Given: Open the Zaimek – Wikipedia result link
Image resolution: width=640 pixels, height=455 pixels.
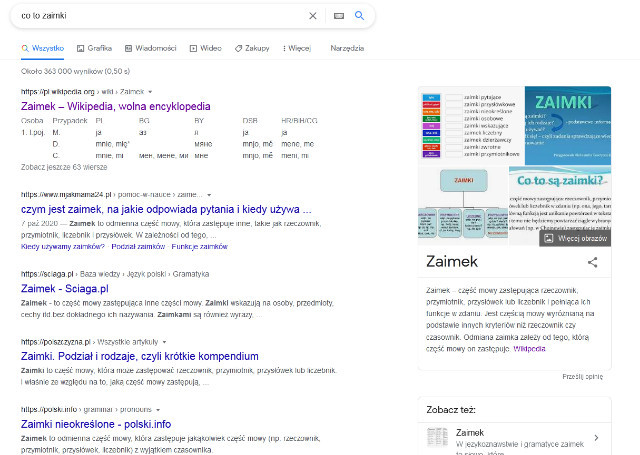Looking at the screenshot, I should tap(116, 105).
